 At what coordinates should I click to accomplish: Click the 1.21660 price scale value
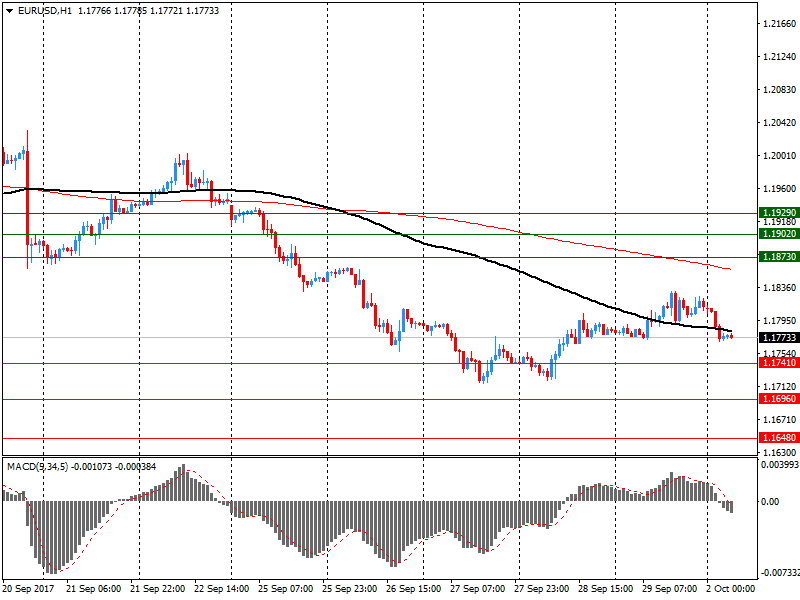click(780, 23)
